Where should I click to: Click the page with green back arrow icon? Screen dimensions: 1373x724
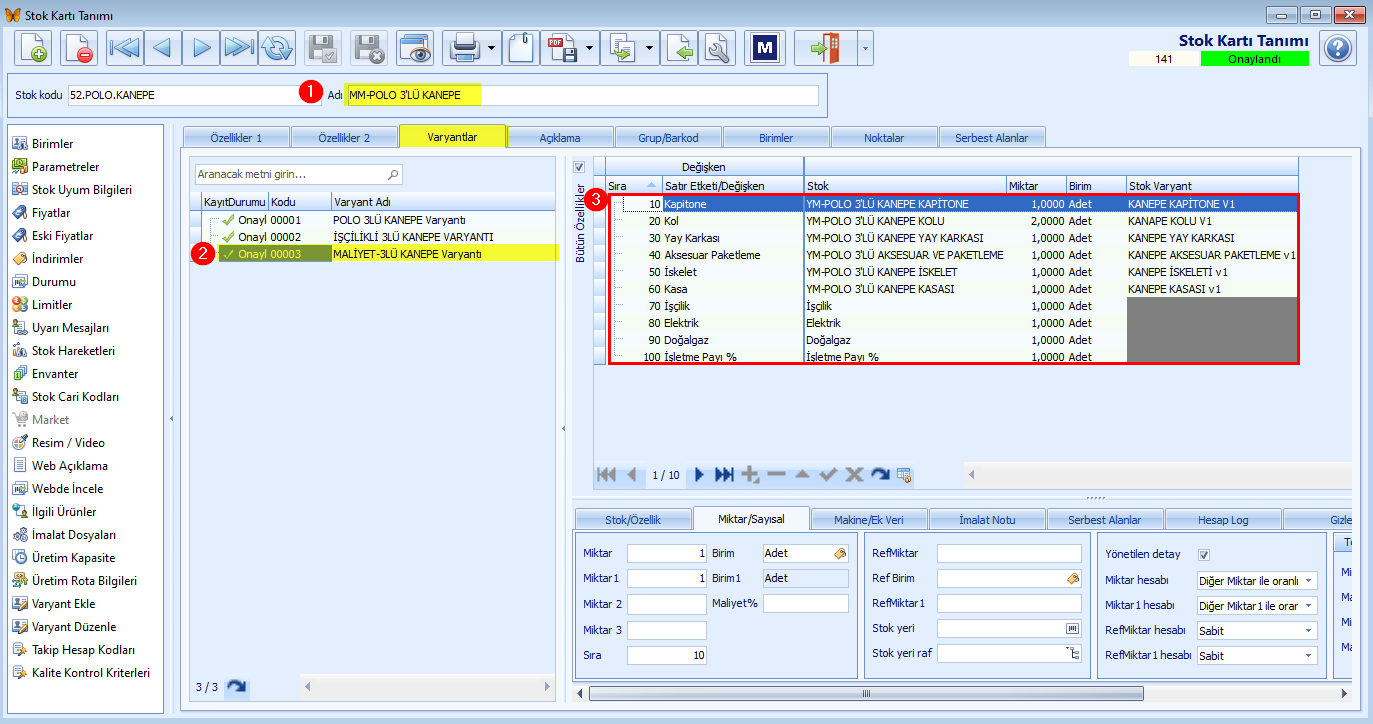pyautogui.click(x=680, y=47)
